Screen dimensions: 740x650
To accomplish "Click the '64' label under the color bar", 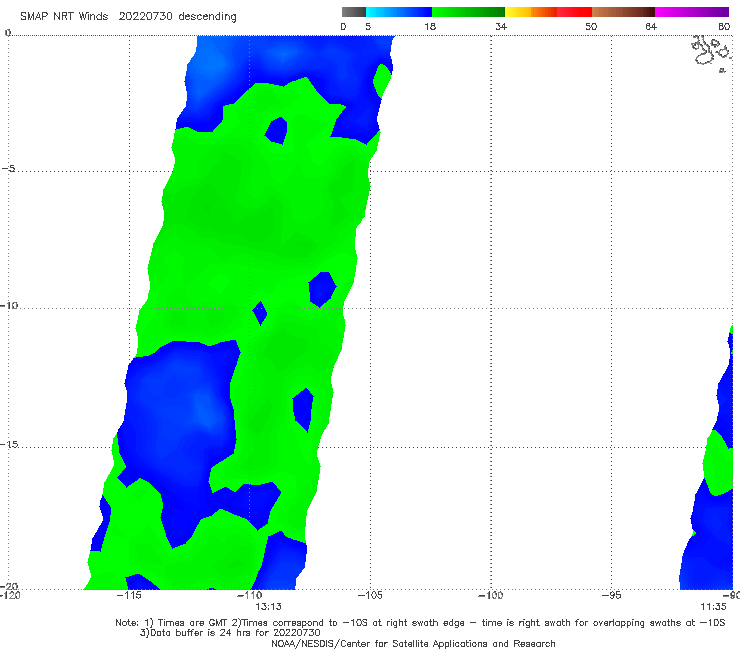I will [651, 26].
